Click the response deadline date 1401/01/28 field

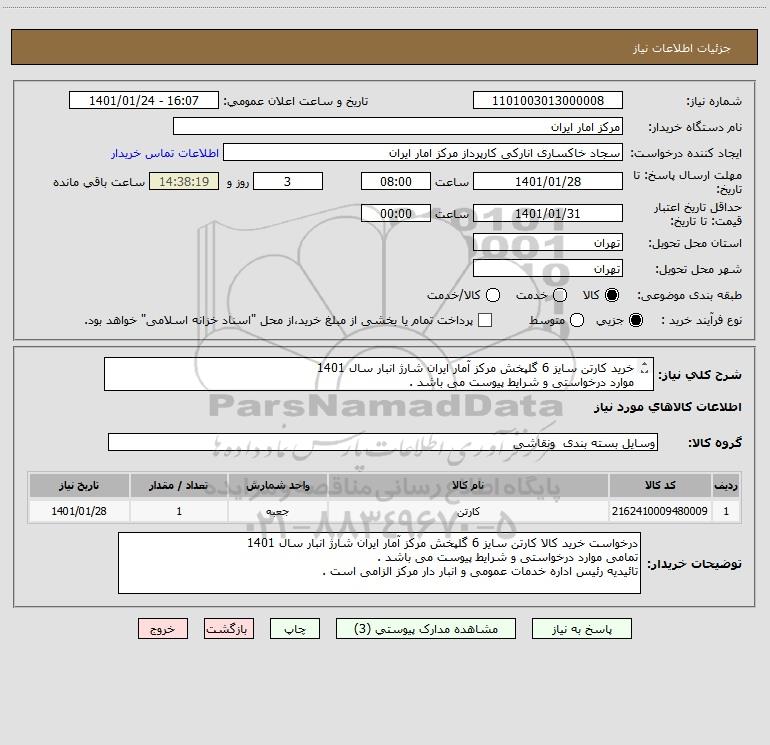point(548,181)
